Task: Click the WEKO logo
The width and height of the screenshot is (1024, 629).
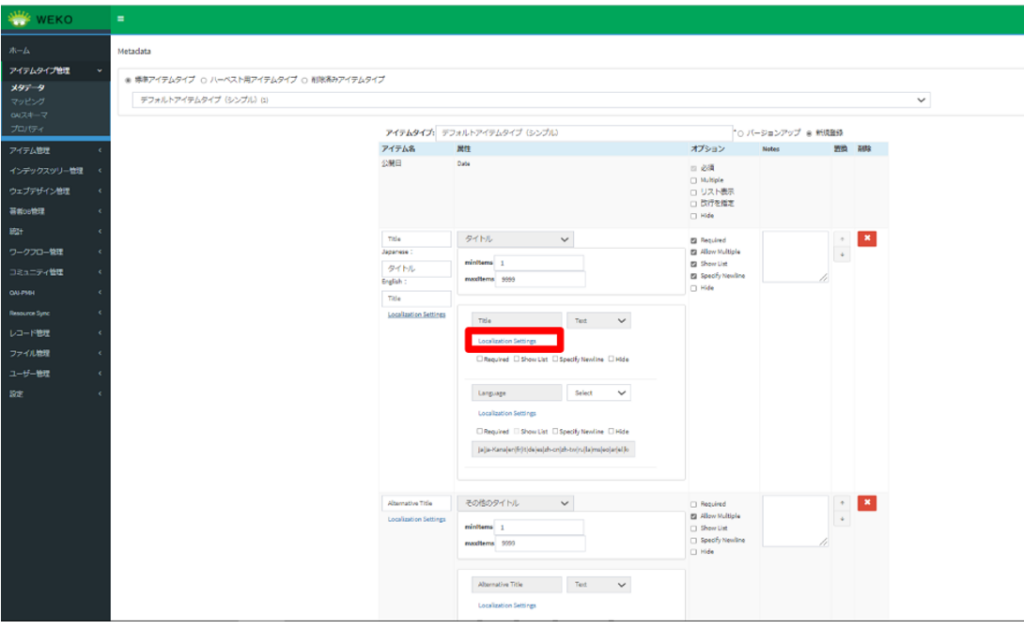Action: point(44,18)
